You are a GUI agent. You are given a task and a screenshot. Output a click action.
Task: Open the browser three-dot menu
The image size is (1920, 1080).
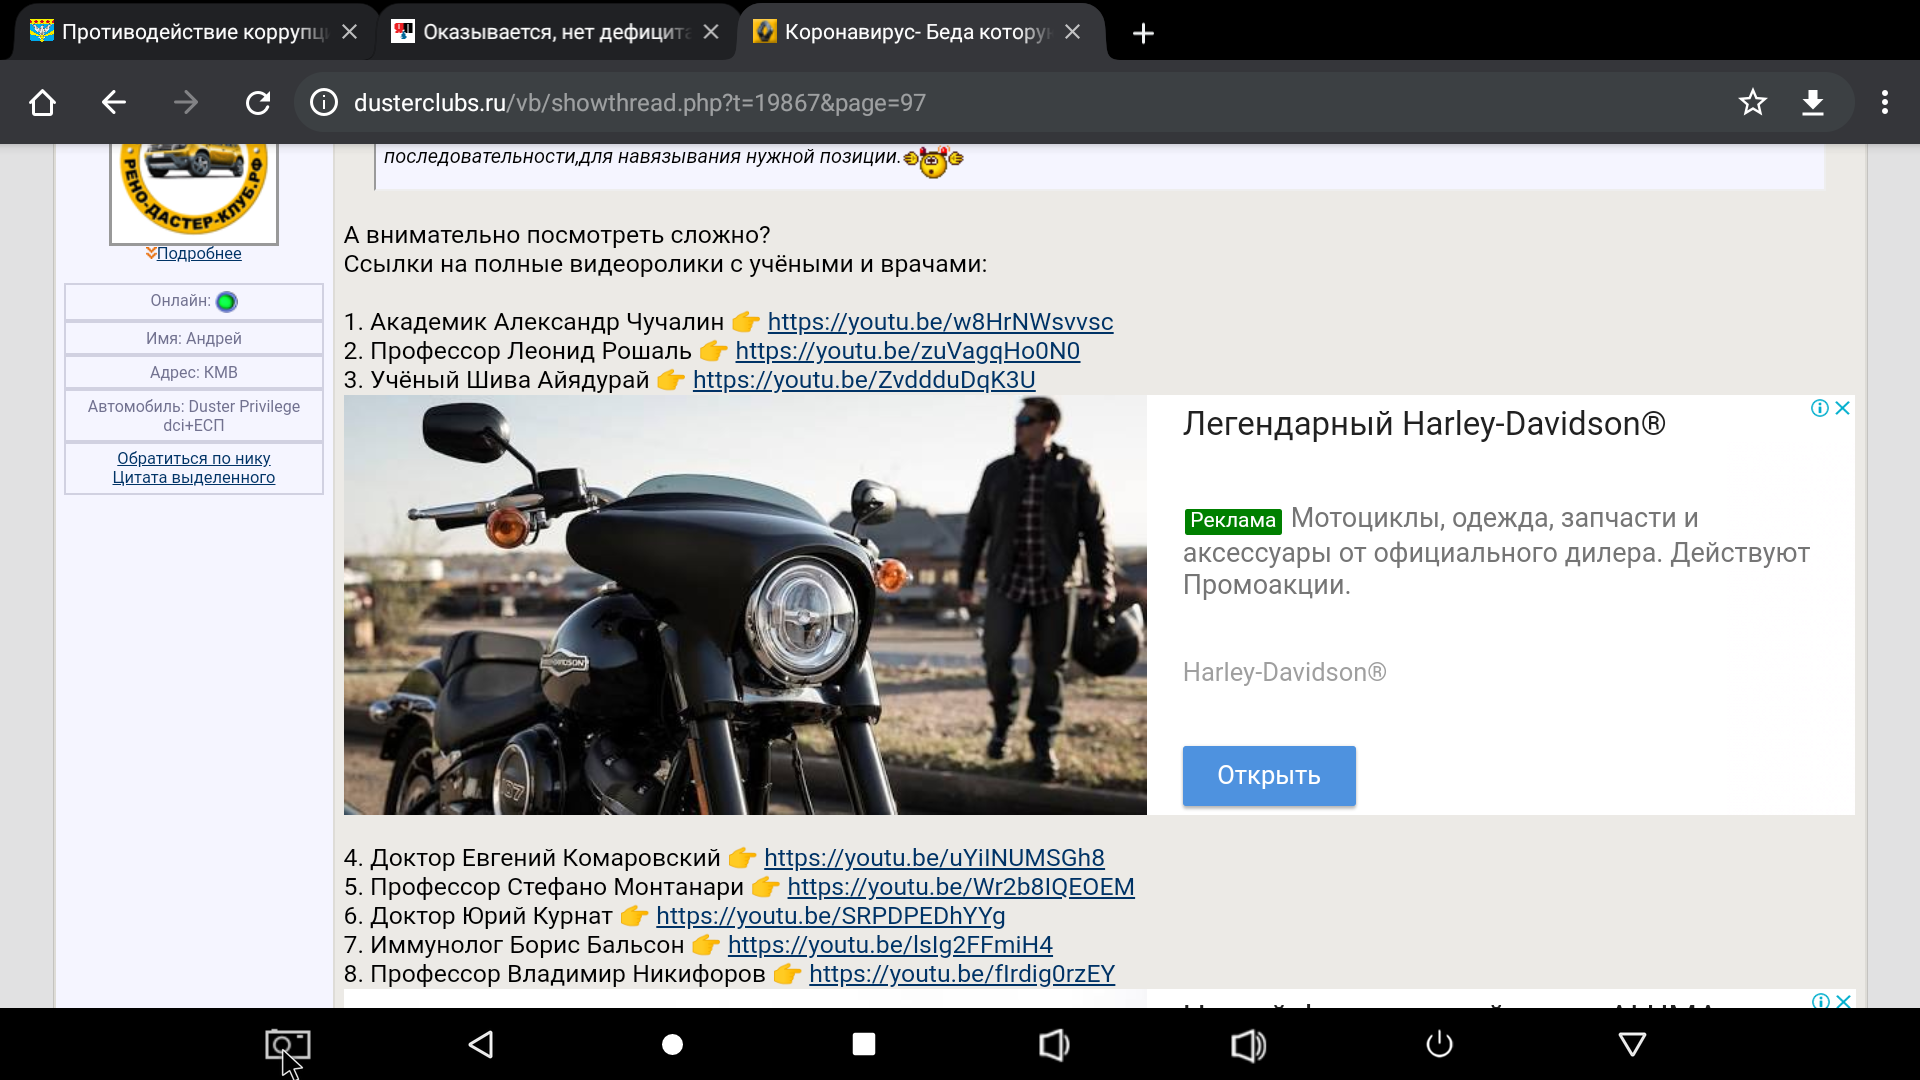coord(1885,102)
